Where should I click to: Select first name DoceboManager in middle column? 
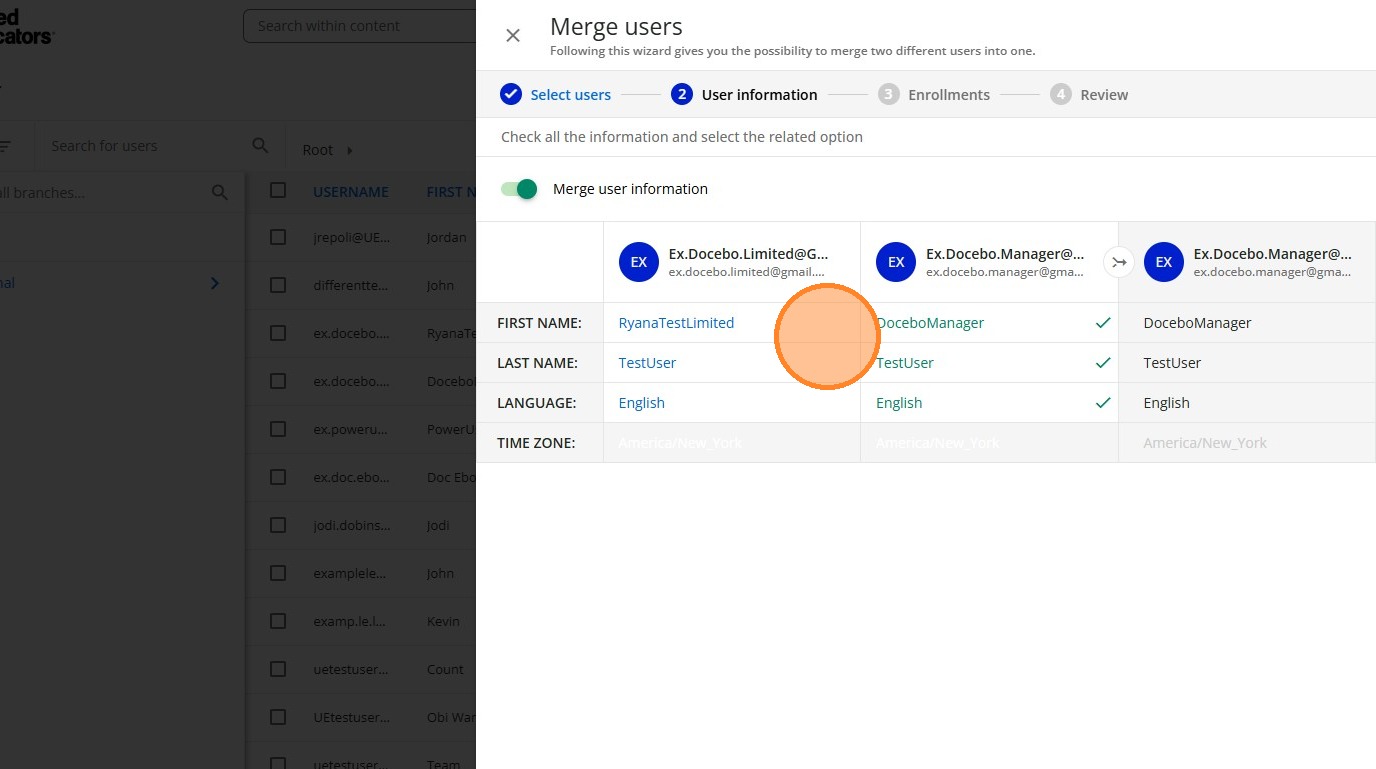point(930,323)
